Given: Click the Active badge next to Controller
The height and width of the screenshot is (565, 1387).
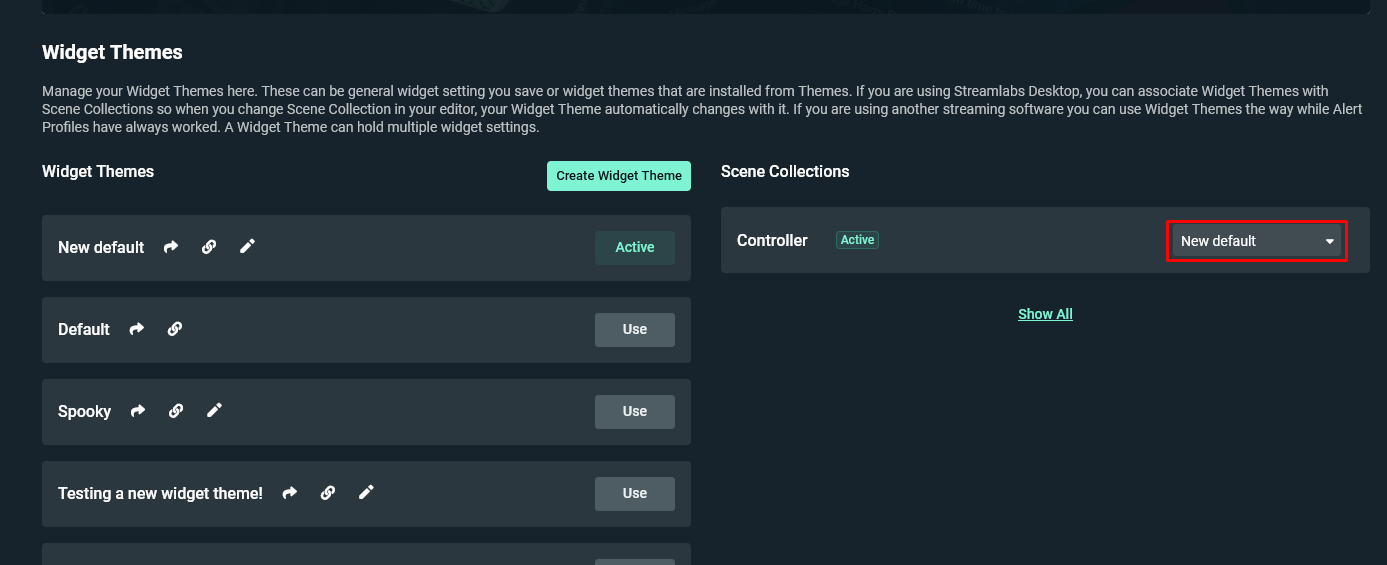Looking at the screenshot, I should tap(857, 240).
